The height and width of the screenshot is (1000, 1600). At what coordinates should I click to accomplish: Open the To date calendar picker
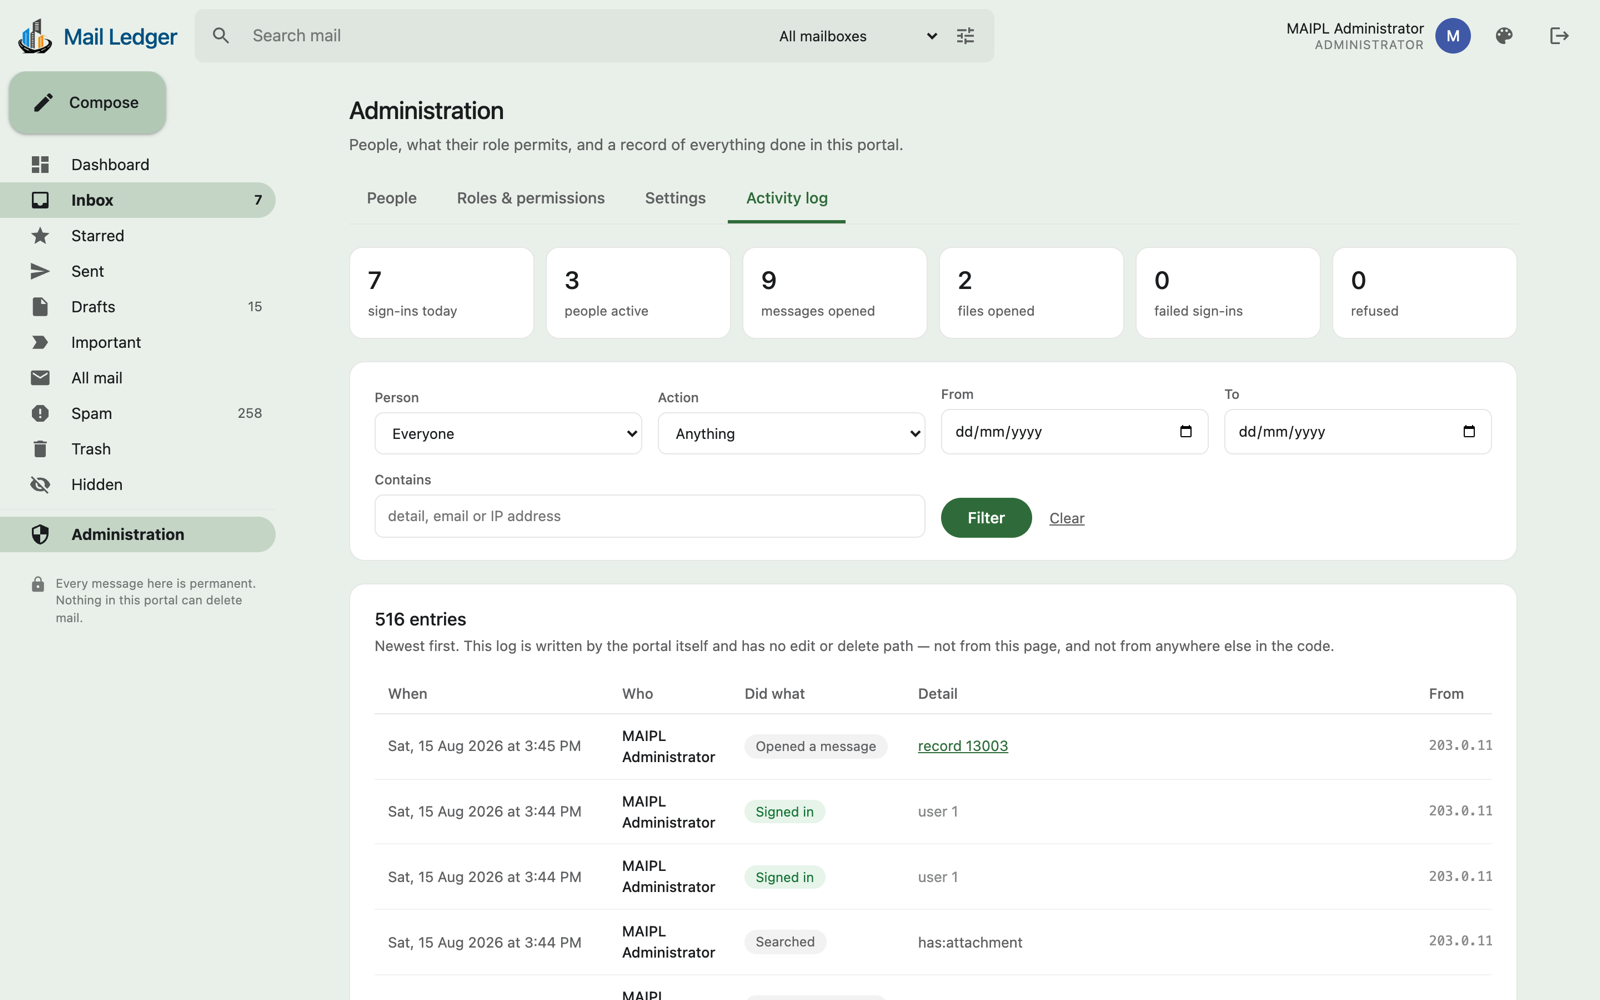(1469, 432)
